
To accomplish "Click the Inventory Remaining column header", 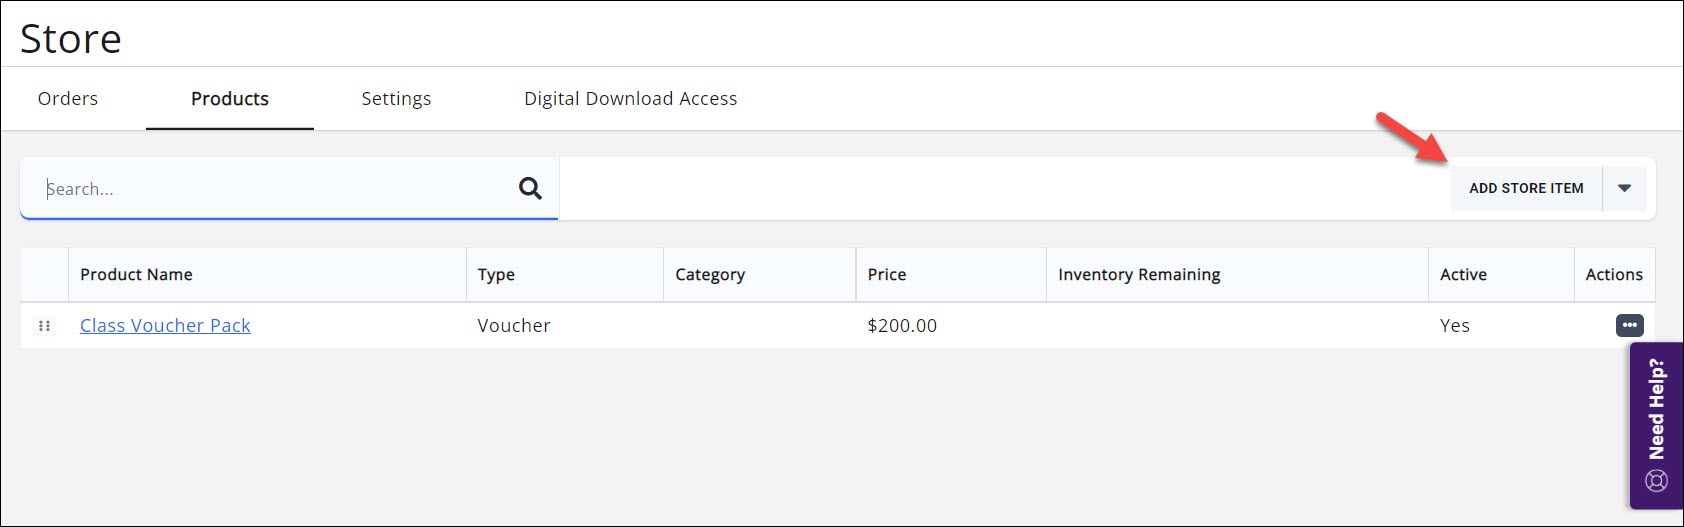I will 1139,275.
